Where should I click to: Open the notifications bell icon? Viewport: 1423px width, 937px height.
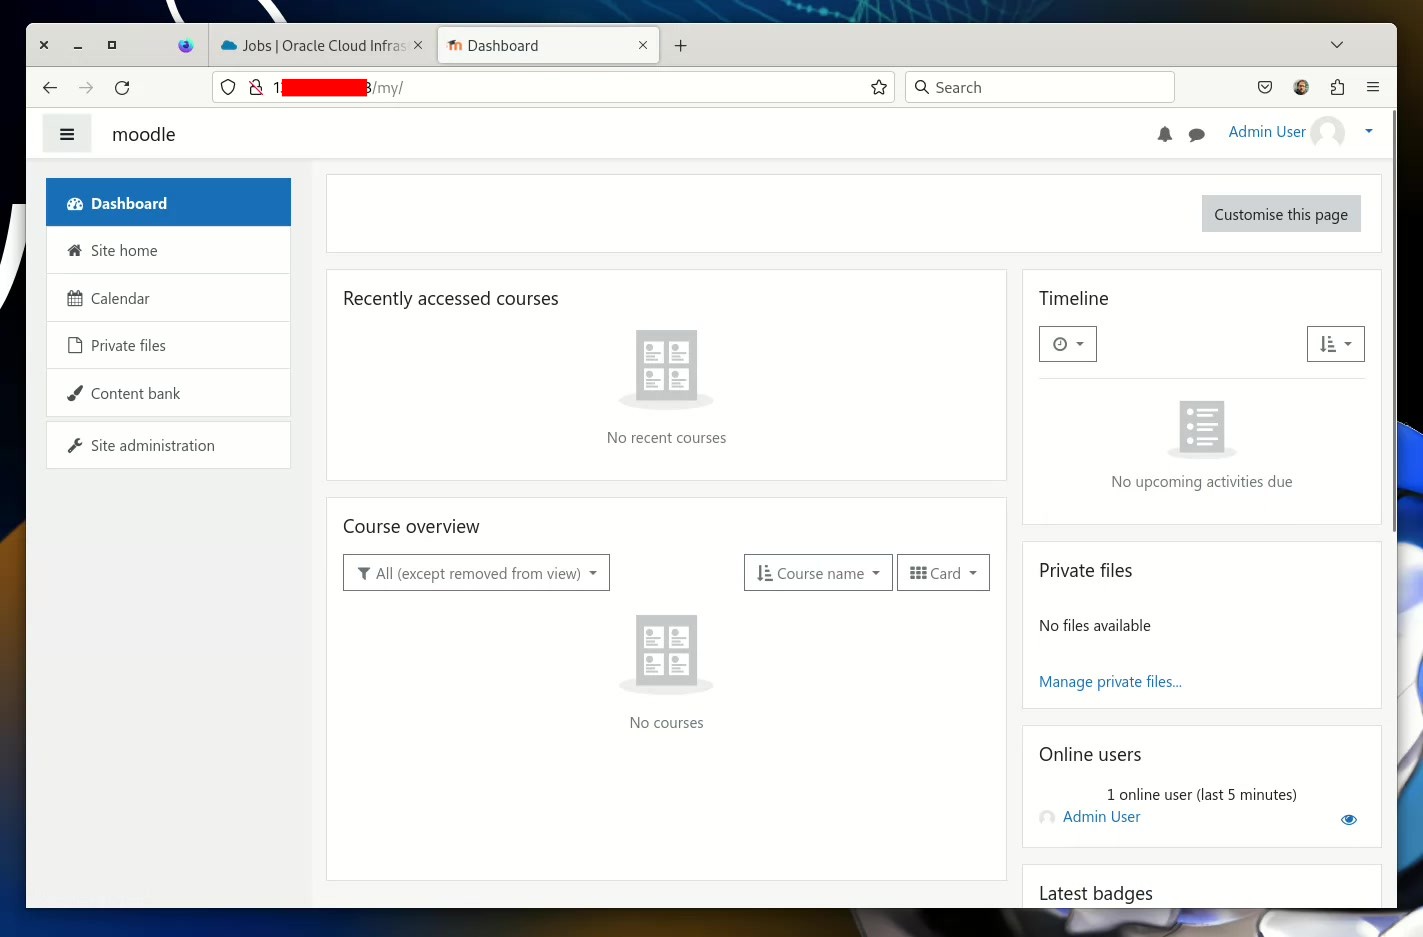point(1164,133)
